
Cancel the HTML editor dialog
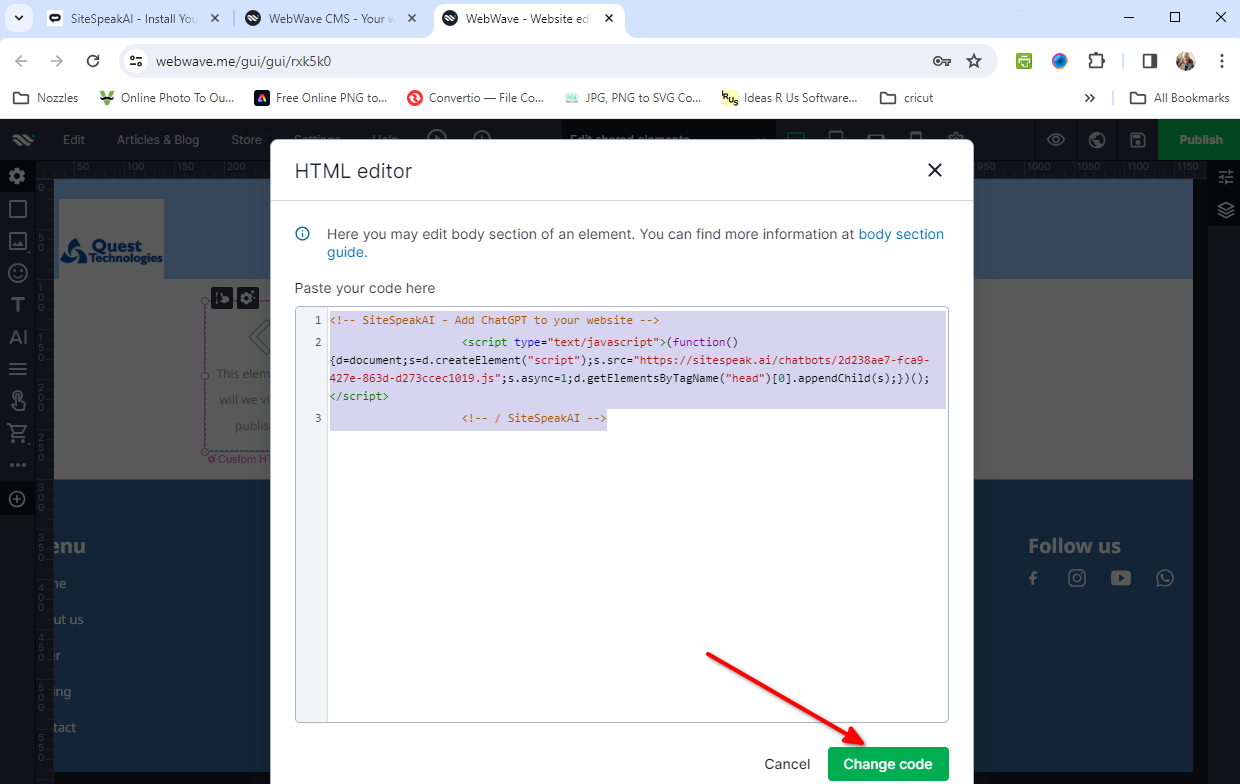(787, 764)
